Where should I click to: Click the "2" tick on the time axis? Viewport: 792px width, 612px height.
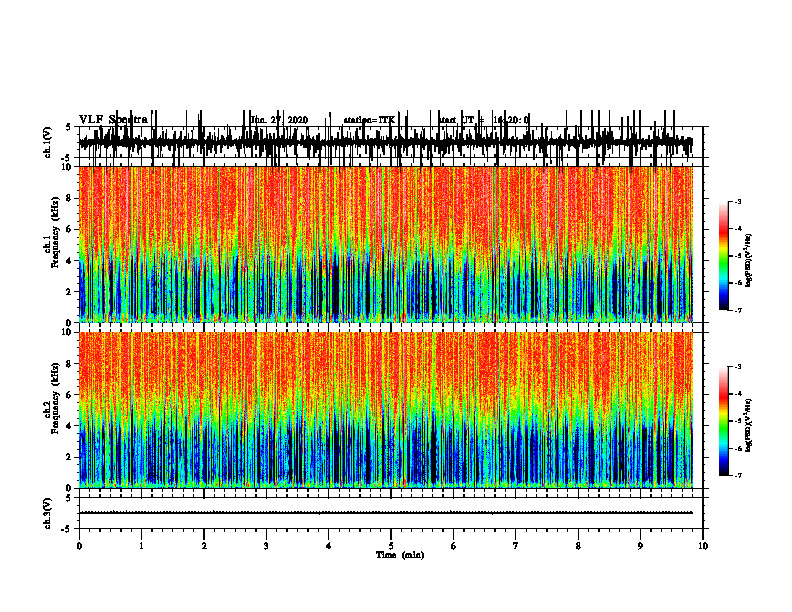click(204, 546)
